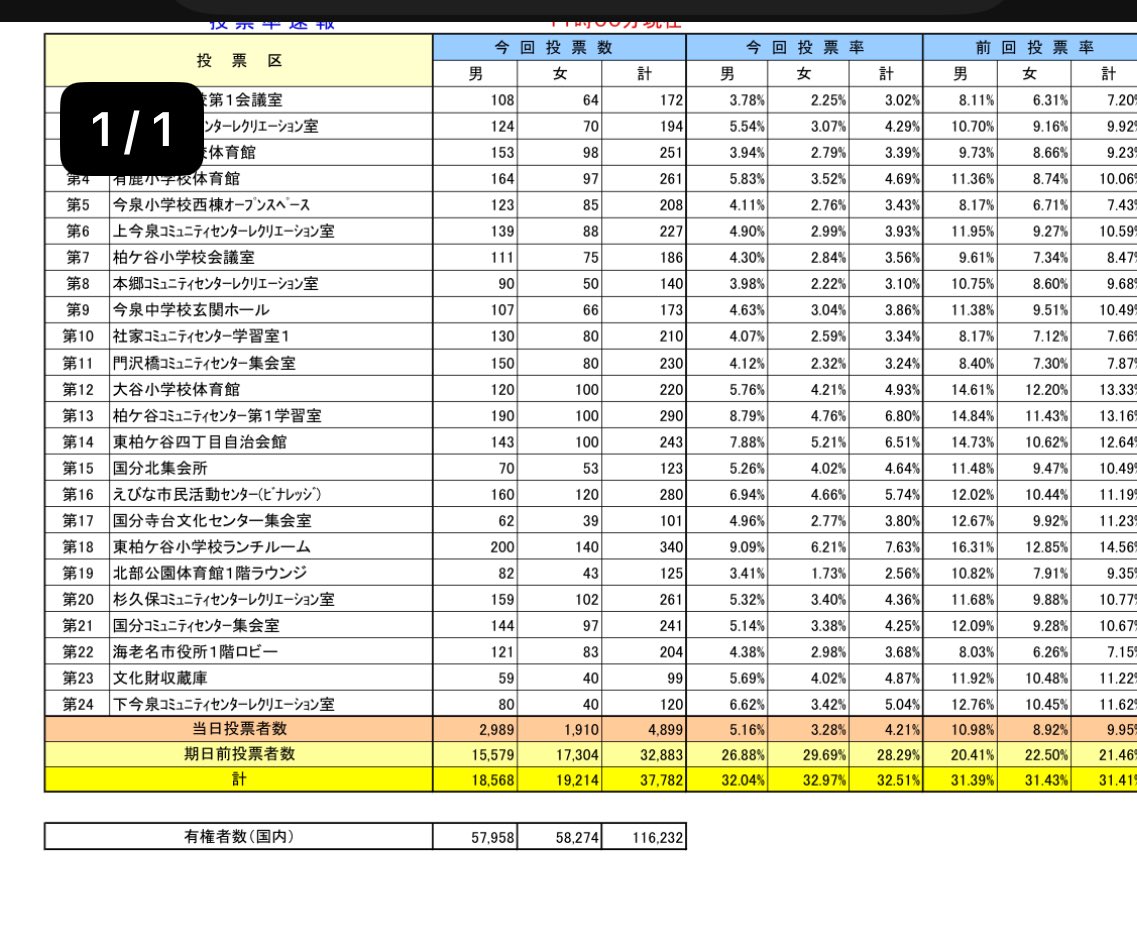Click the 2,989 same-day male votes cell
The height and width of the screenshot is (928, 1137).
[x=476, y=729]
